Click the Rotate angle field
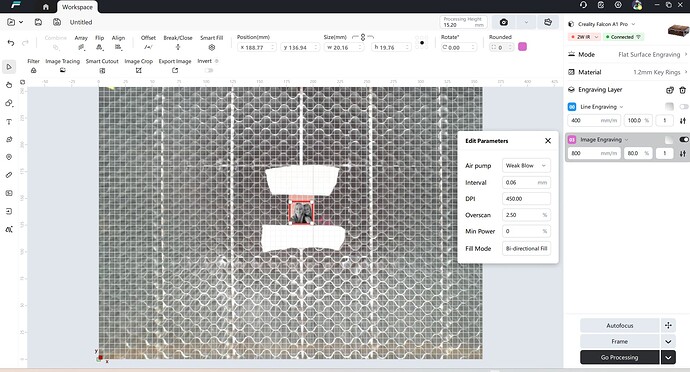Image resolution: width=690 pixels, height=372 pixels. tap(459, 47)
